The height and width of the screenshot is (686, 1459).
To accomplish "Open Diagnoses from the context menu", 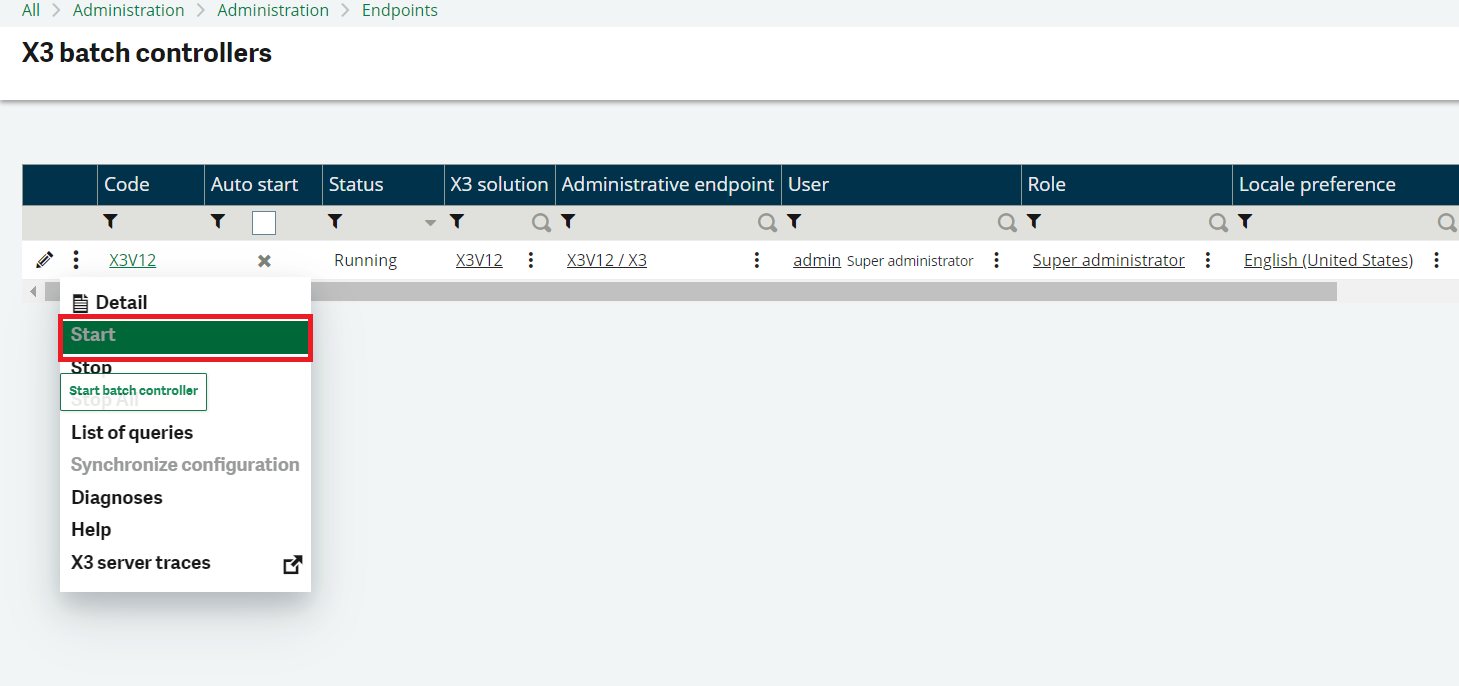I will (x=116, y=497).
